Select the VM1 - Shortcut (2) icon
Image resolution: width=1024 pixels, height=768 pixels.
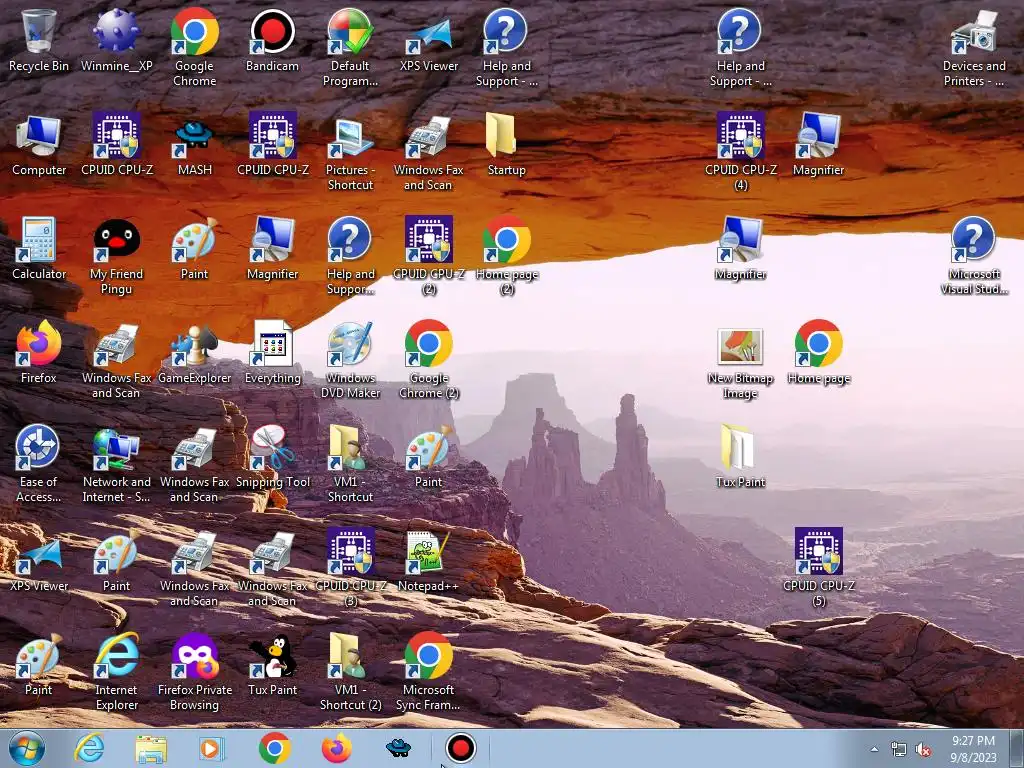pos(350,671)
